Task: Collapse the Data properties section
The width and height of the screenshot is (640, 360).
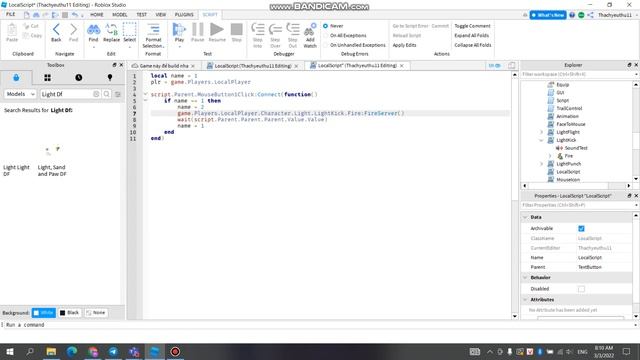Action: tap(525, 217)
